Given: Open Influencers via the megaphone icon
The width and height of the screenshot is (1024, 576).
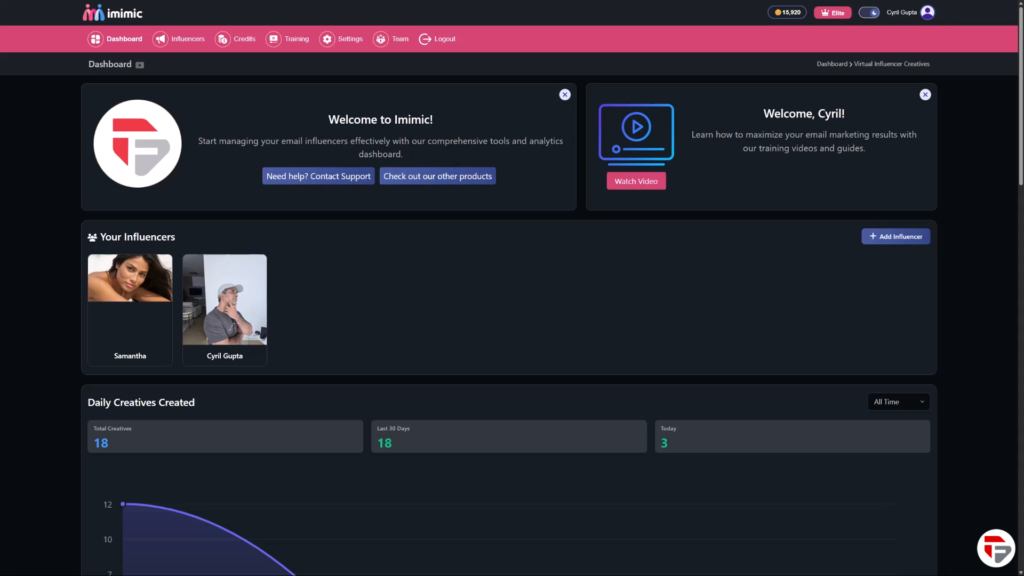Looking at the screenshot, I should point(160,39).
